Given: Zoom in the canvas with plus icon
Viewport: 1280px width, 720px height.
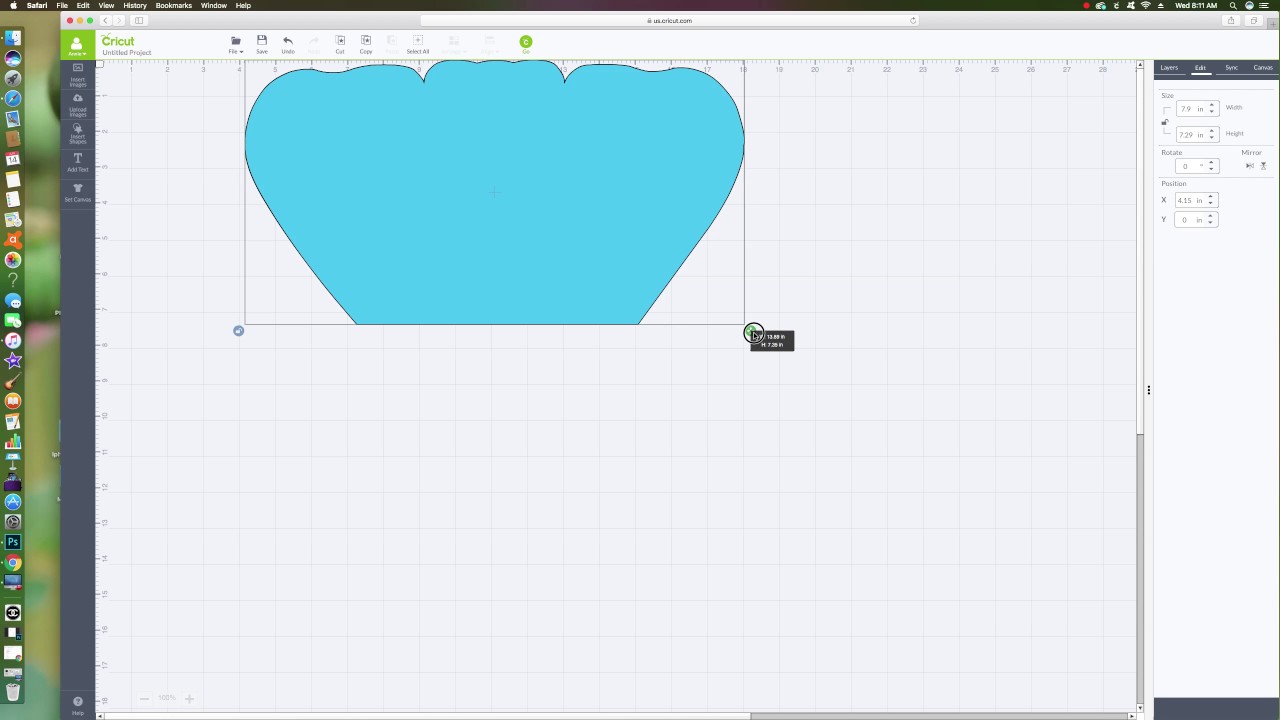Looking at the screenshot, I should click(x=189, y=698).
